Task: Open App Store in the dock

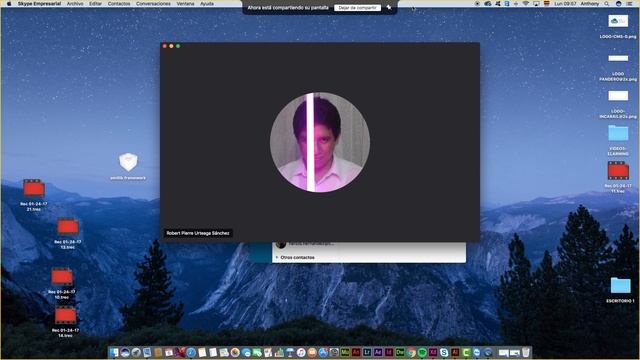Action: click(x=323, y=352)
